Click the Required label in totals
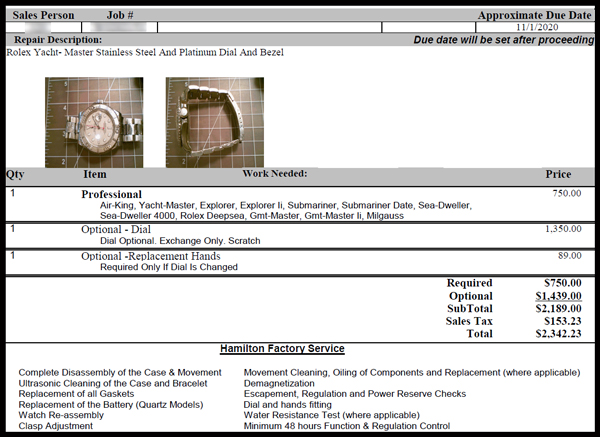Viewport: 600px width, 437px height. 470,283
